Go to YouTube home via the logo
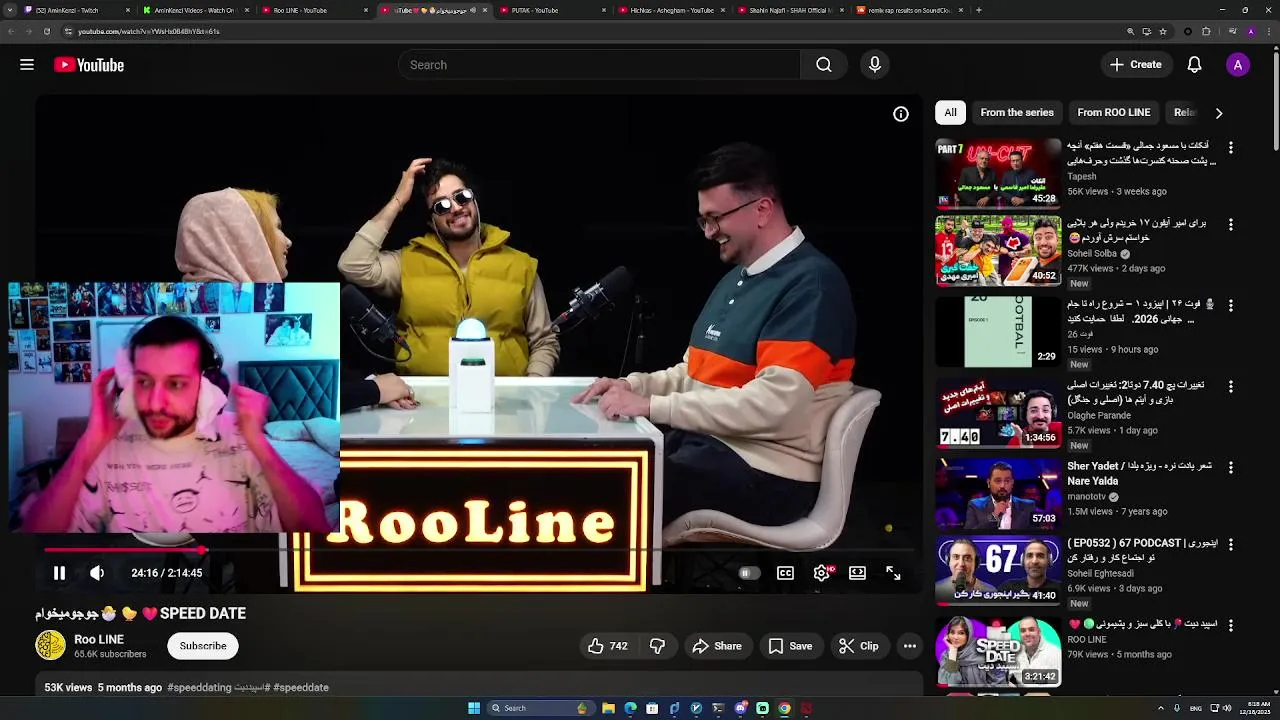1280x720 pixels. tap(89, 65)
